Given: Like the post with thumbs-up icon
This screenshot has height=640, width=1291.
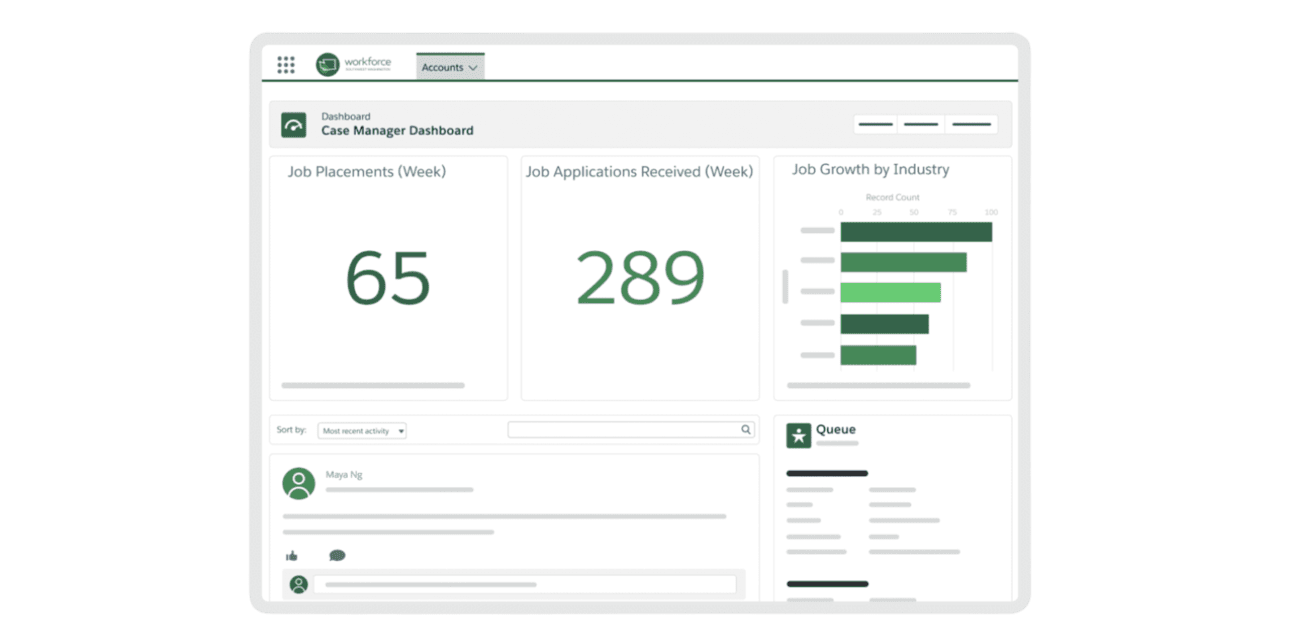Looking at the screenshot, I should 292,556.
